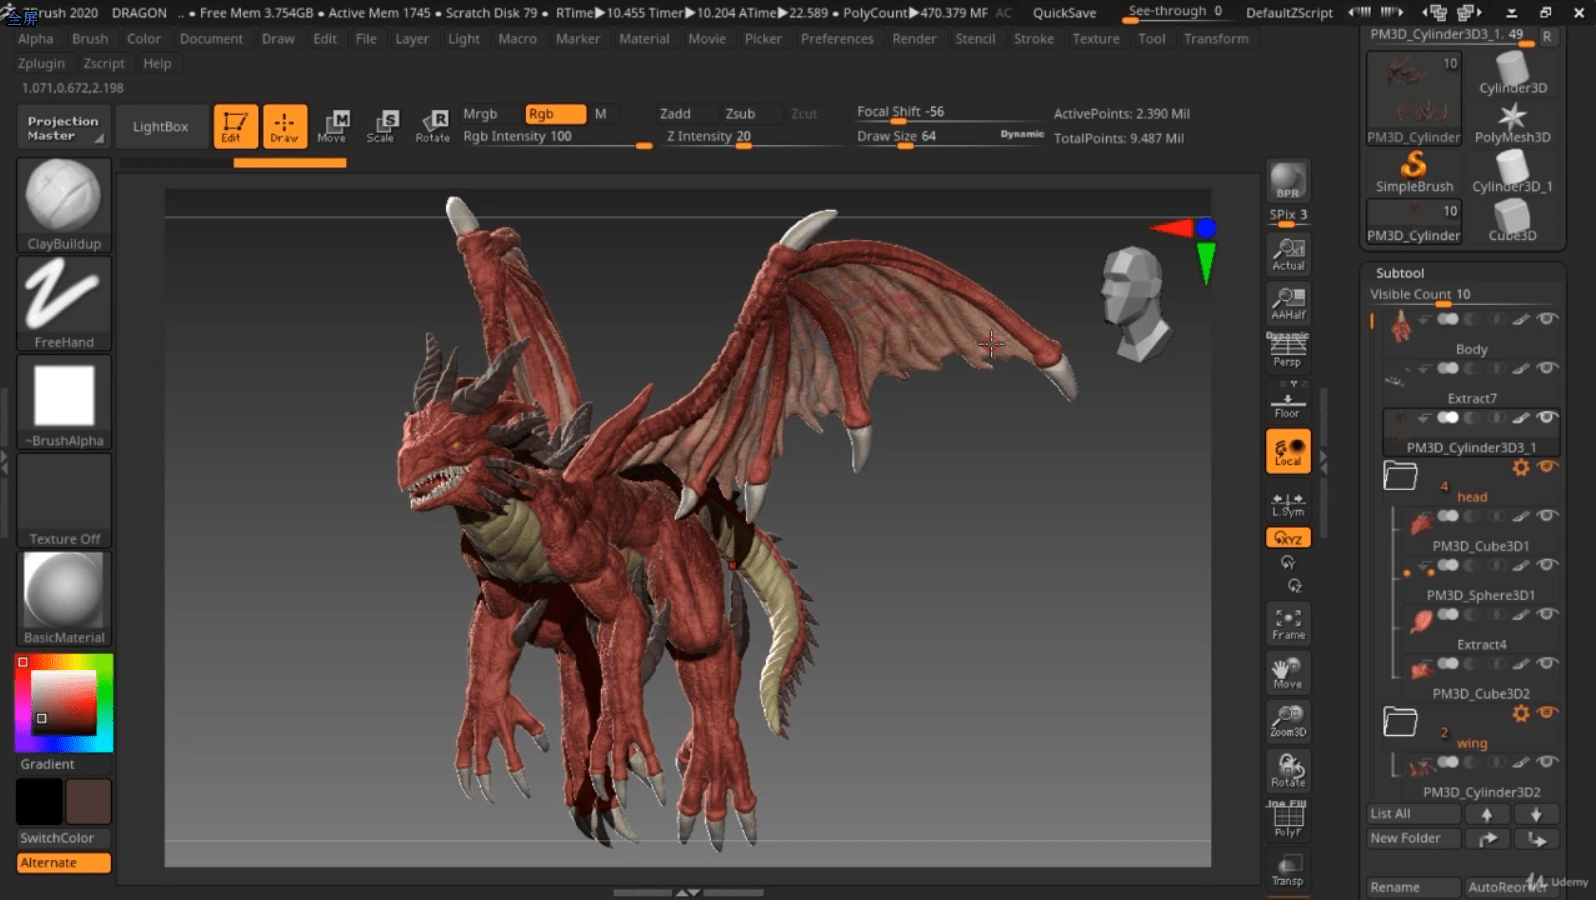
Task: Select the Rotate gizmo button in top shelf
Action: pos(432,126)
